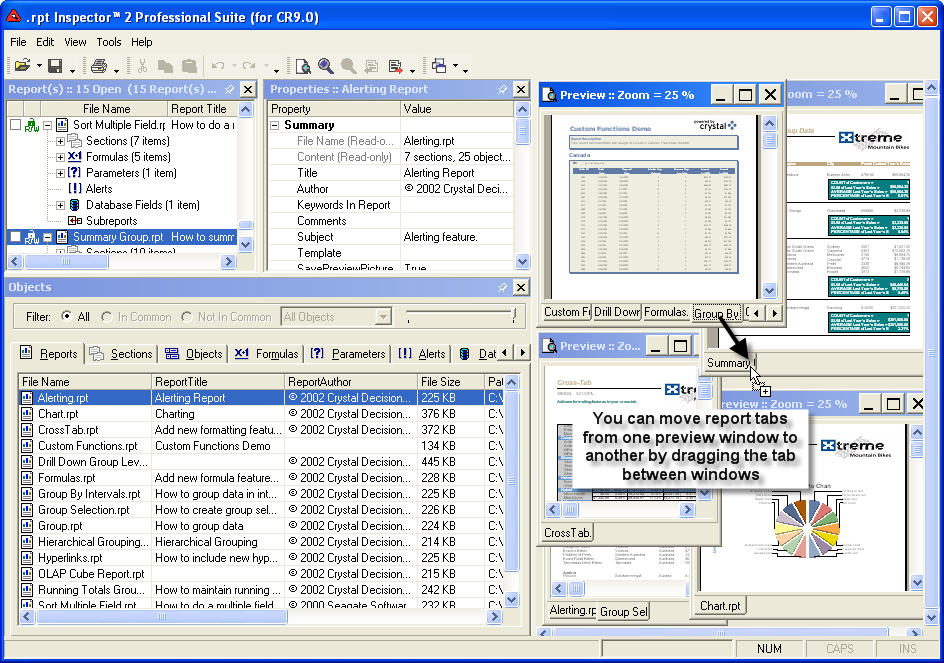Click the report icon beside Chart.rpt row
This screenshot has width=944, height=663.
[27, 414]
